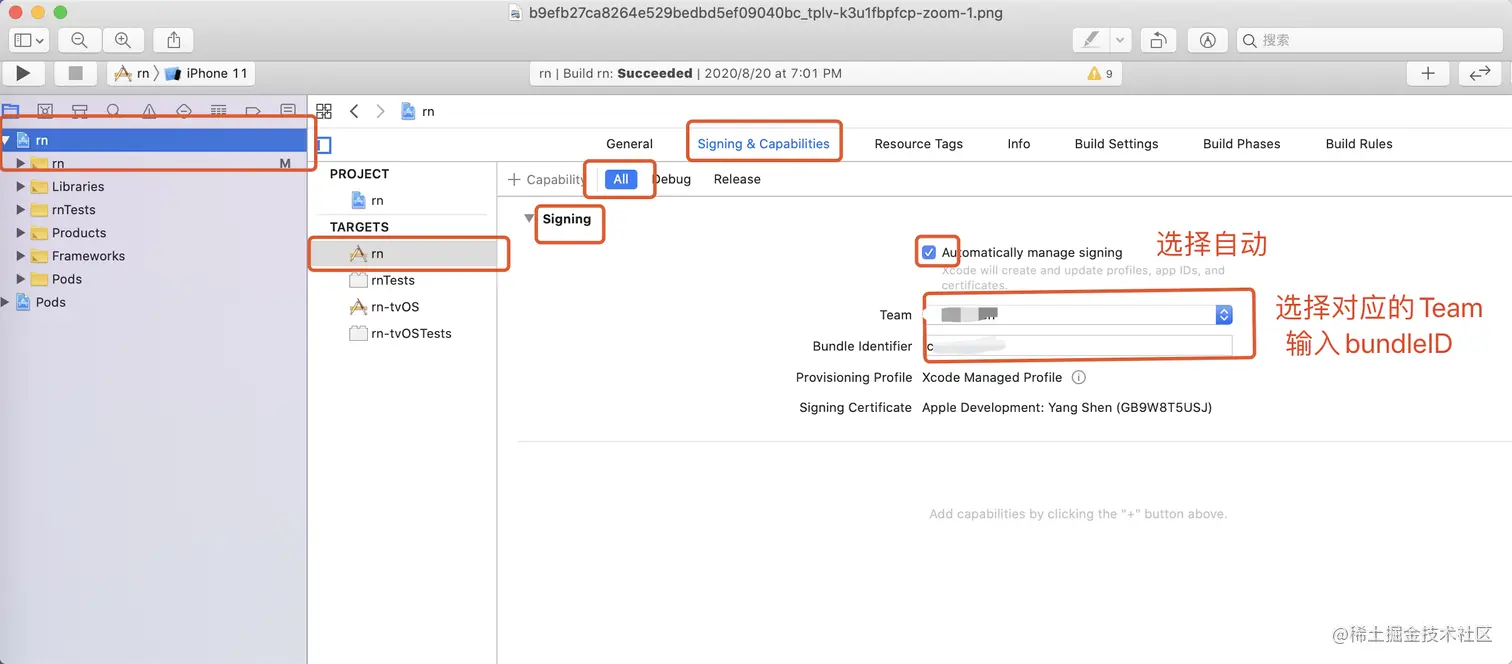Viewport: 1512px width, 664px height.
Task: Open the Team dropdown
Action: click(1078, 314)
